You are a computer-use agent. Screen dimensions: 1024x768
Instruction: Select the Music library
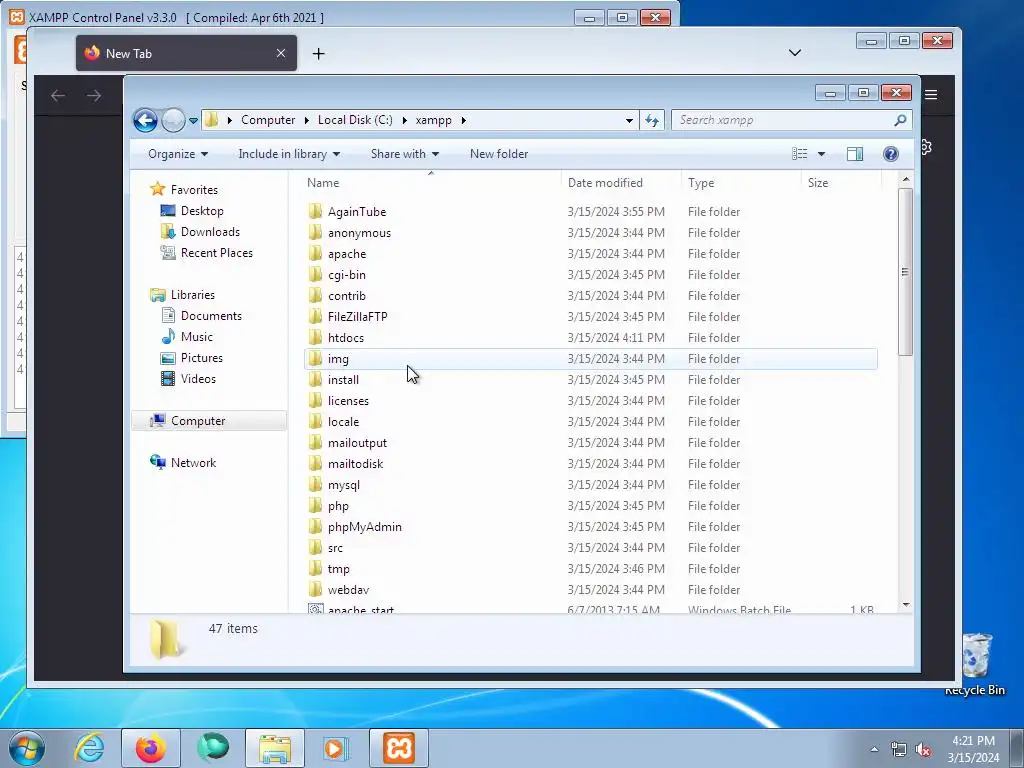[197, 337]
